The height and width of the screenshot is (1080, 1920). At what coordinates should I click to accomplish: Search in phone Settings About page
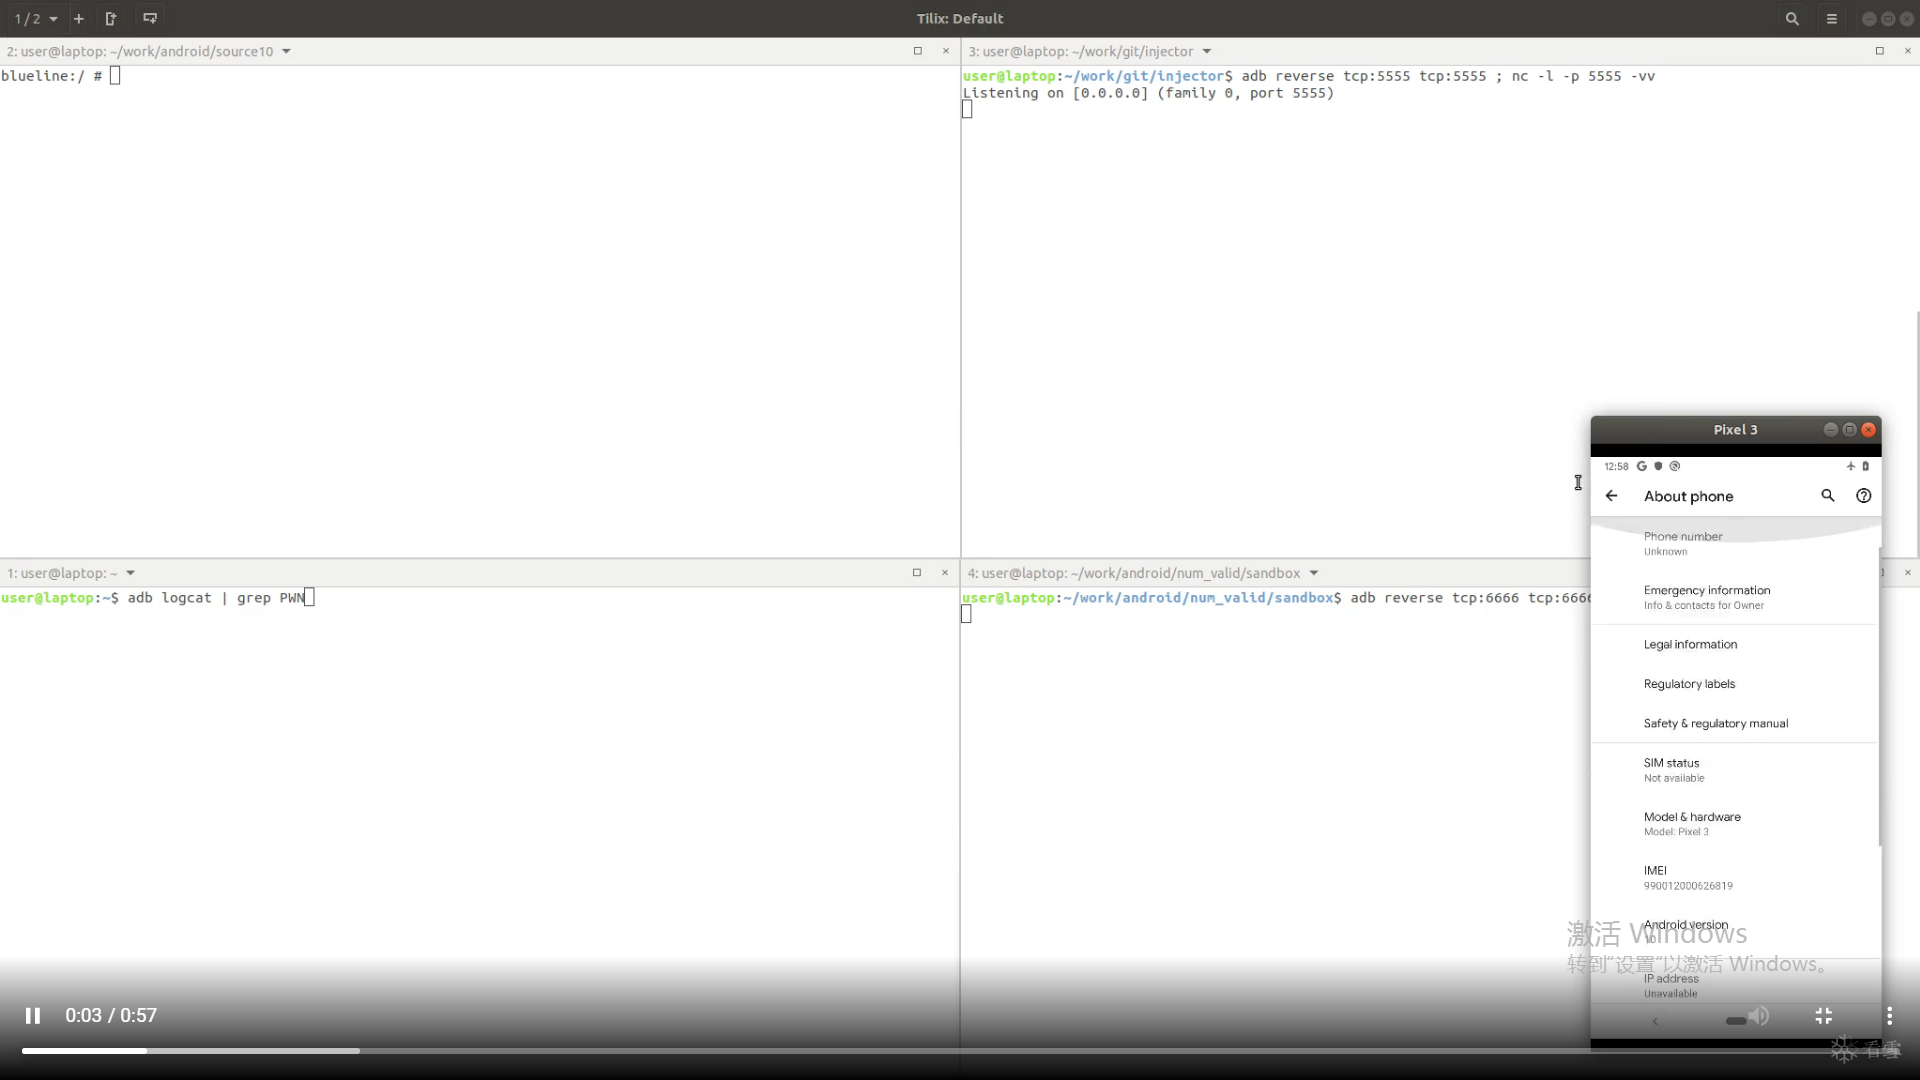[x=1827, y=496]
